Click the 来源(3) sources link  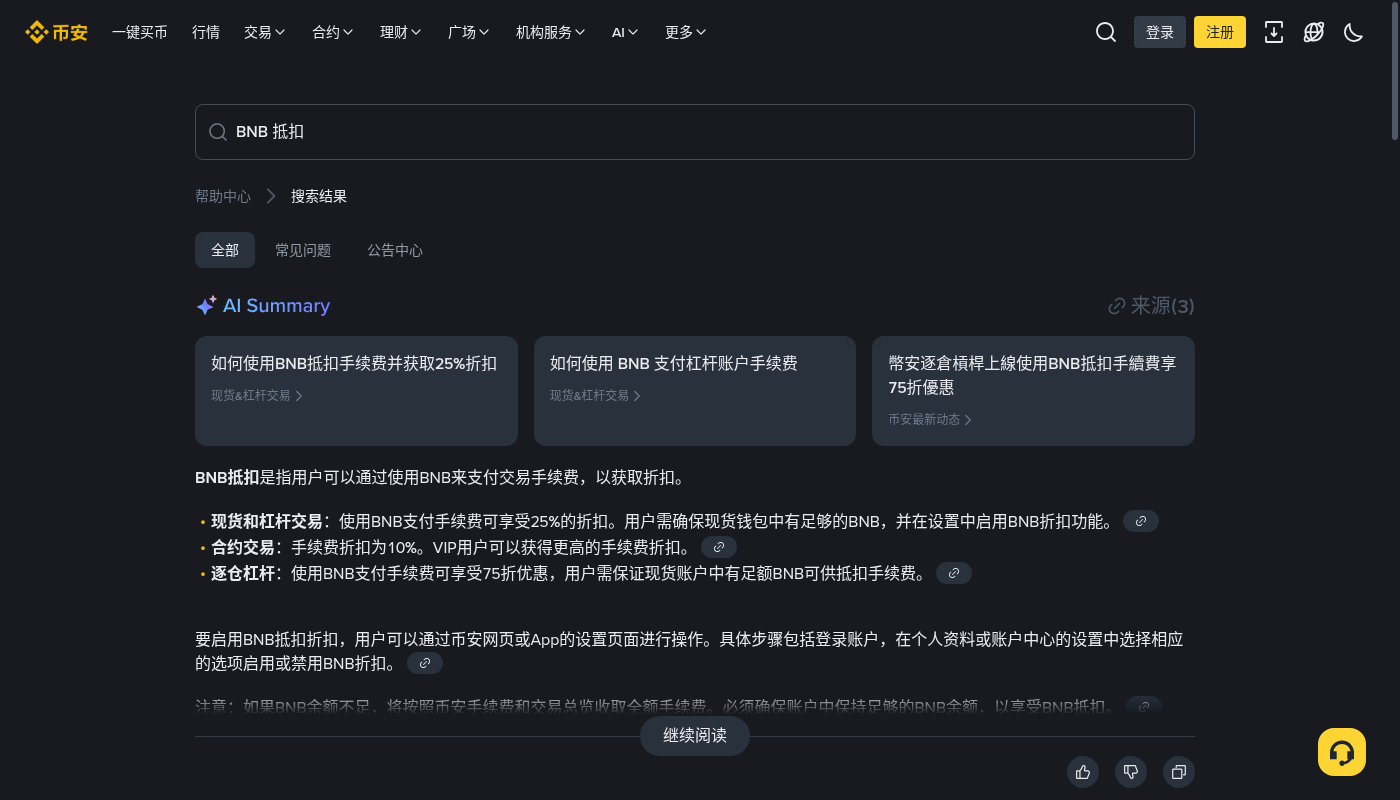click(x=1151, y=306)
